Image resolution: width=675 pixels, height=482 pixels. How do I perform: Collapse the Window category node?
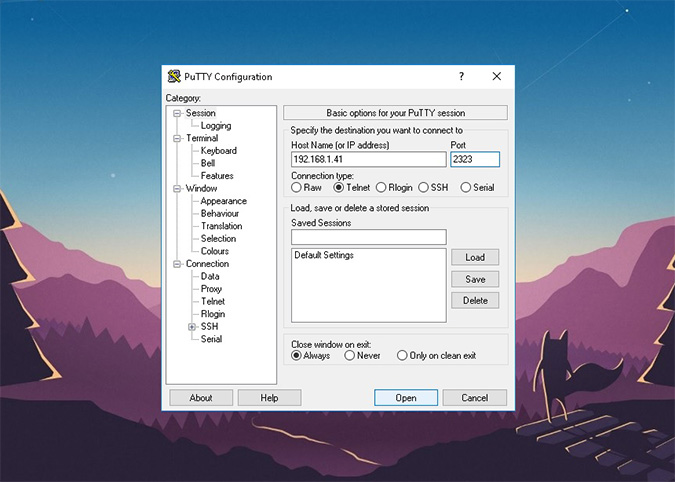177,189
